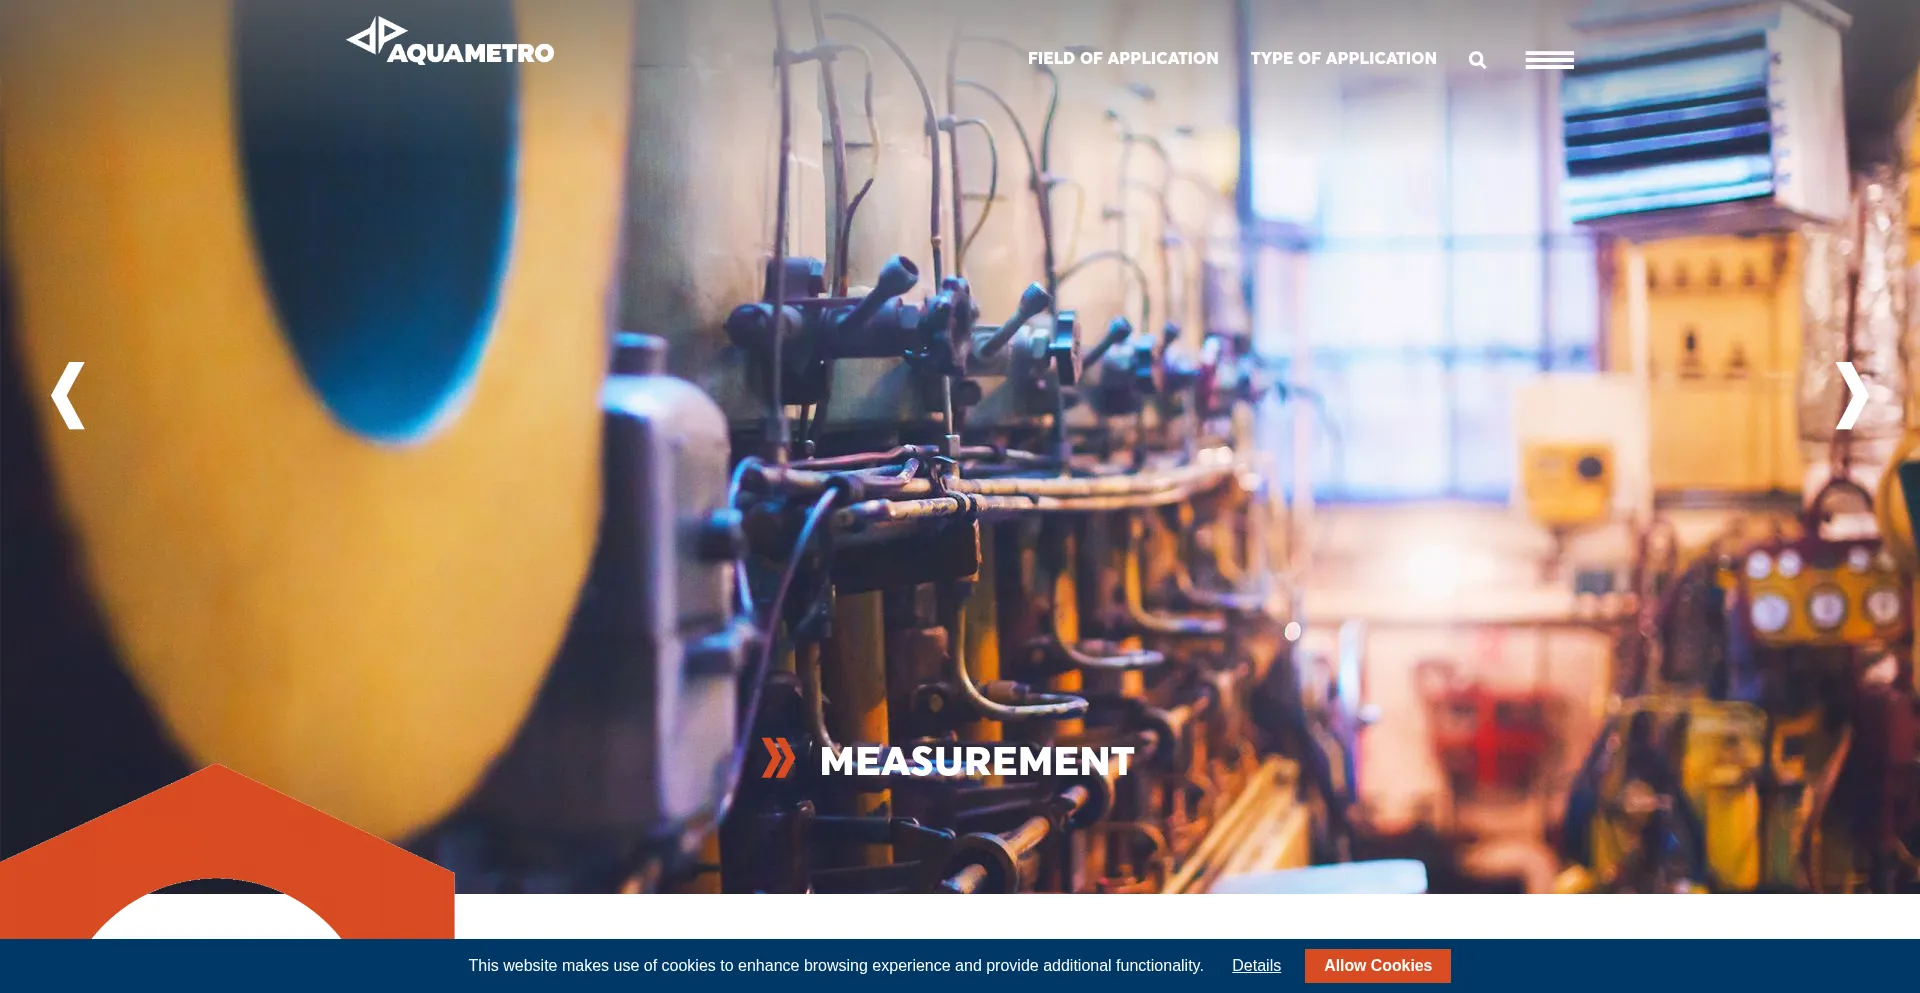Go to next slide arrow
This screenshot has height=993, width=1920.
1851,396
